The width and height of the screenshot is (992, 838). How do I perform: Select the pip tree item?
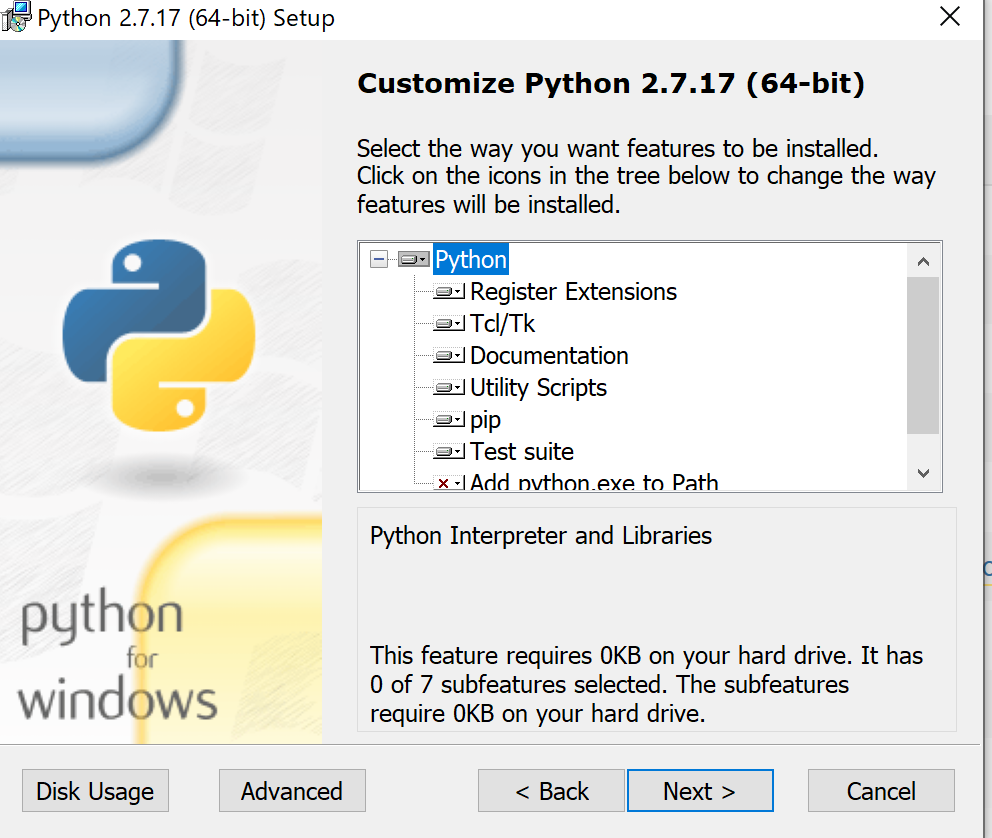click(485, 420)
